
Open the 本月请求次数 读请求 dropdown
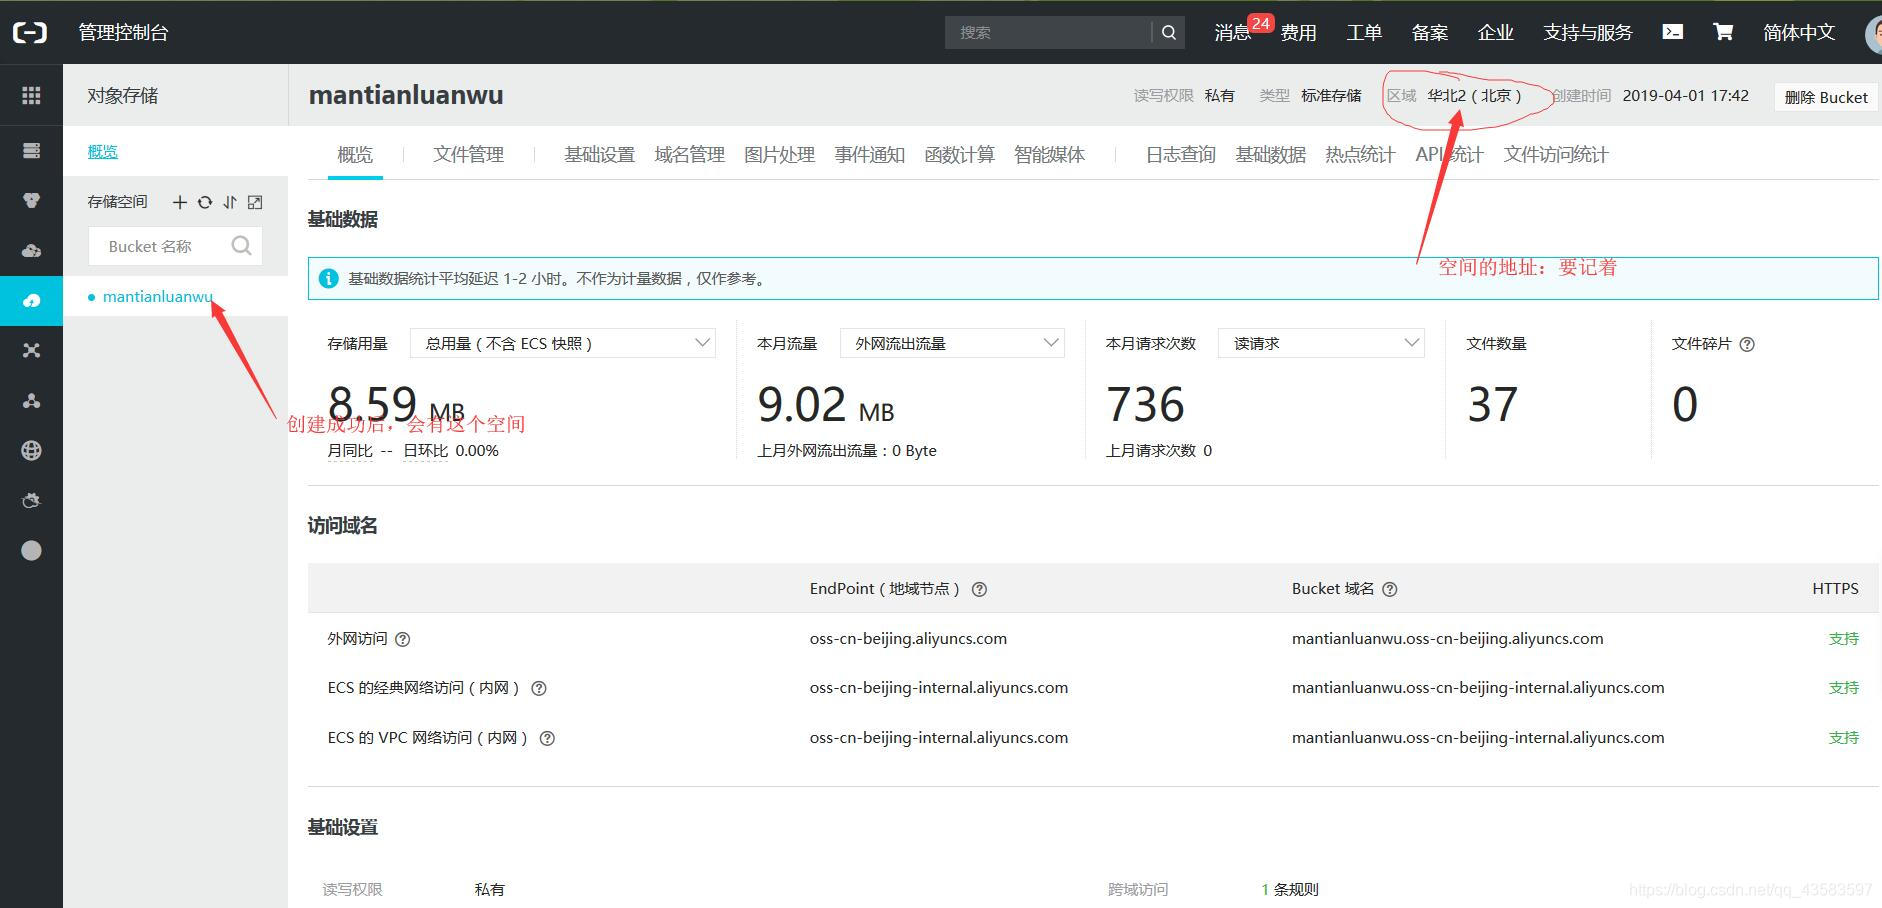tap(1321, 343)
